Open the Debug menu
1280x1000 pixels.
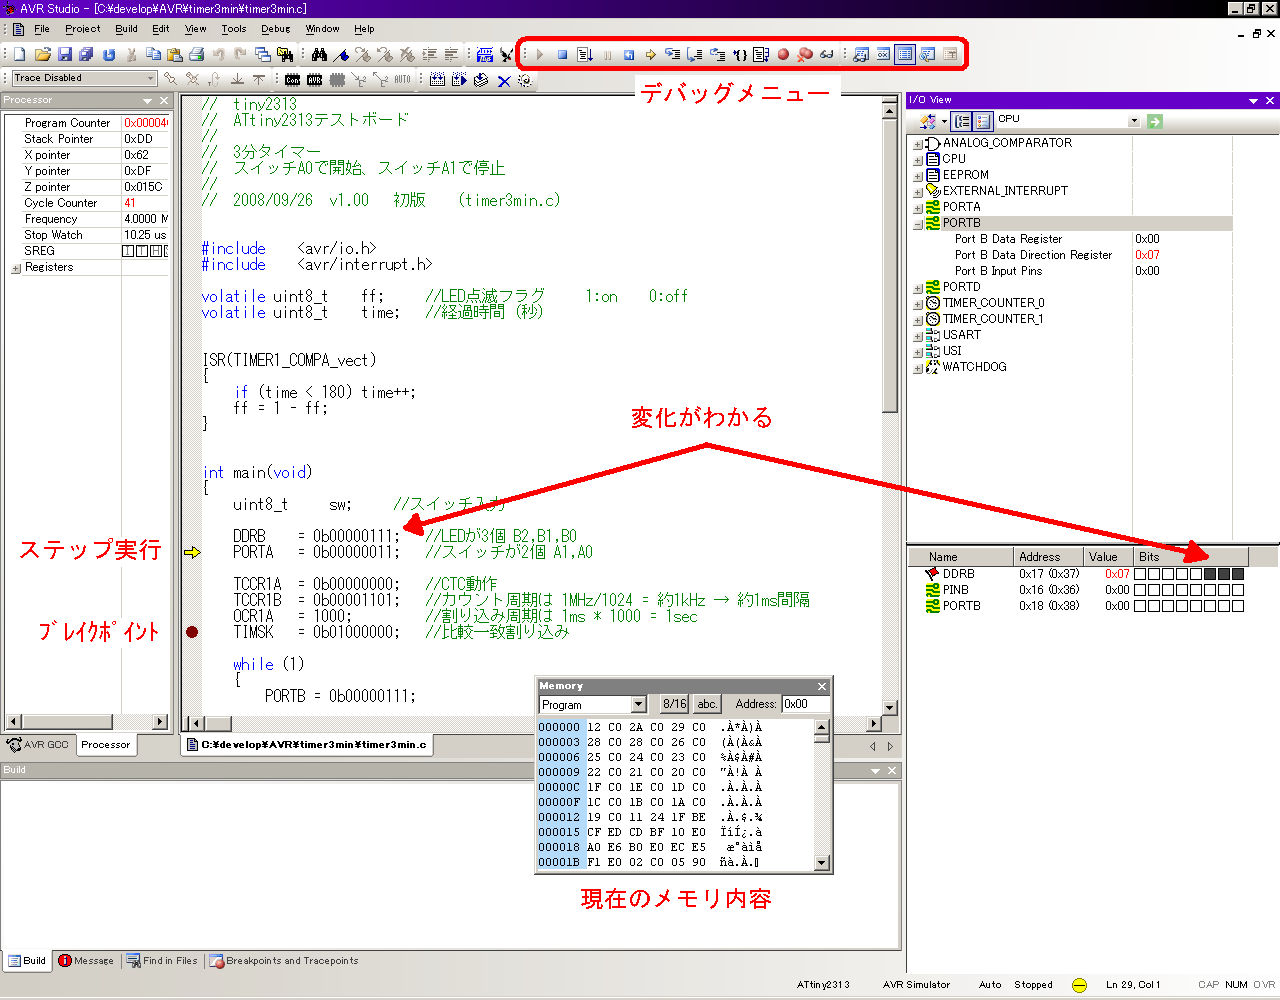pyautogui.click(x=275, y=29)
